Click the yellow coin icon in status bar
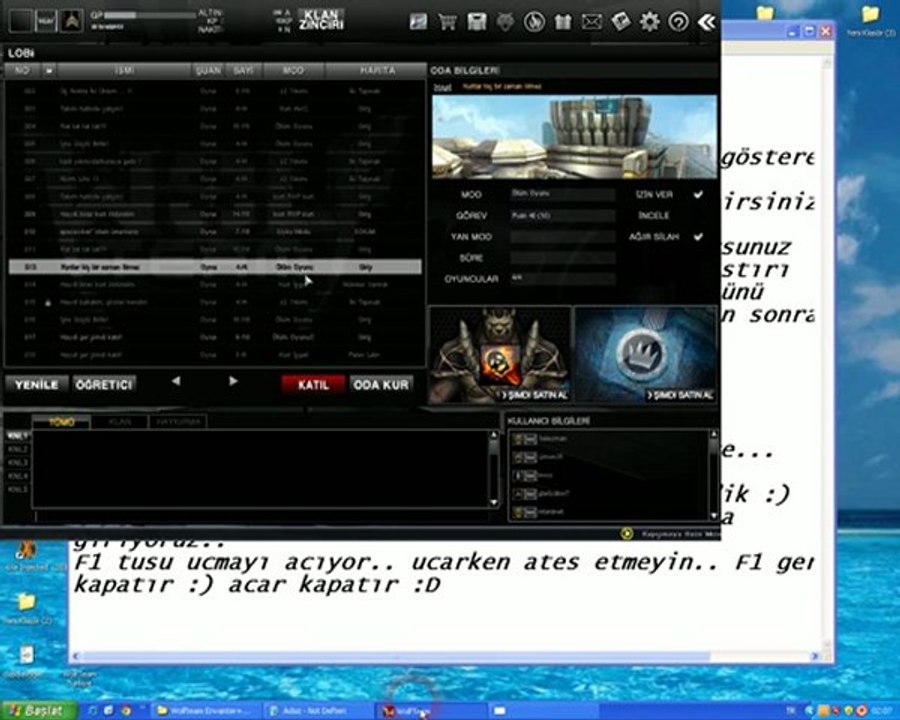The image size is (900, 720). [627, 533]
